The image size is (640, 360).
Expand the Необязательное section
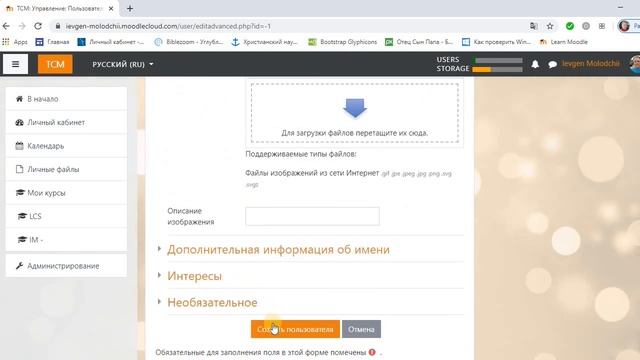pyautogui.click(x=212, y=302)
